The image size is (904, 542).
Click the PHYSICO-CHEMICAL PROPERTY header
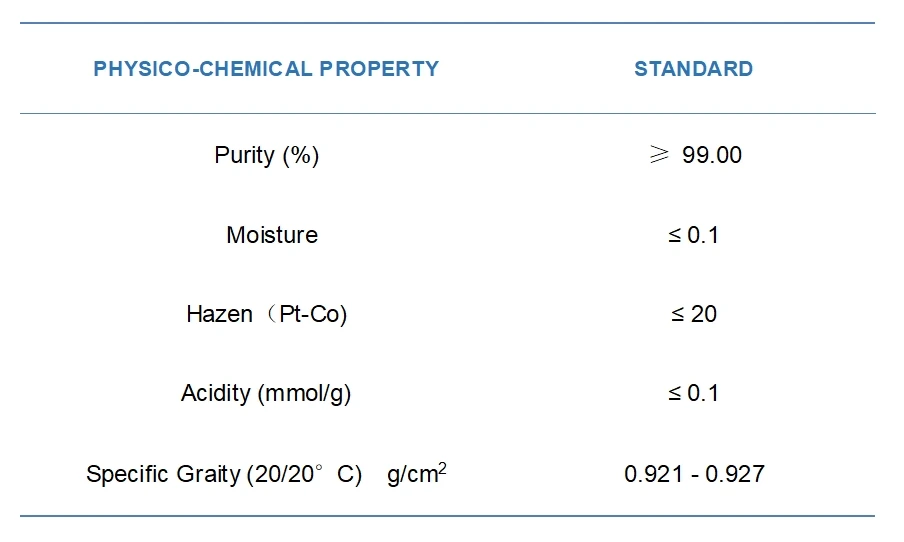pyautogui.click(x=266, y=69)
